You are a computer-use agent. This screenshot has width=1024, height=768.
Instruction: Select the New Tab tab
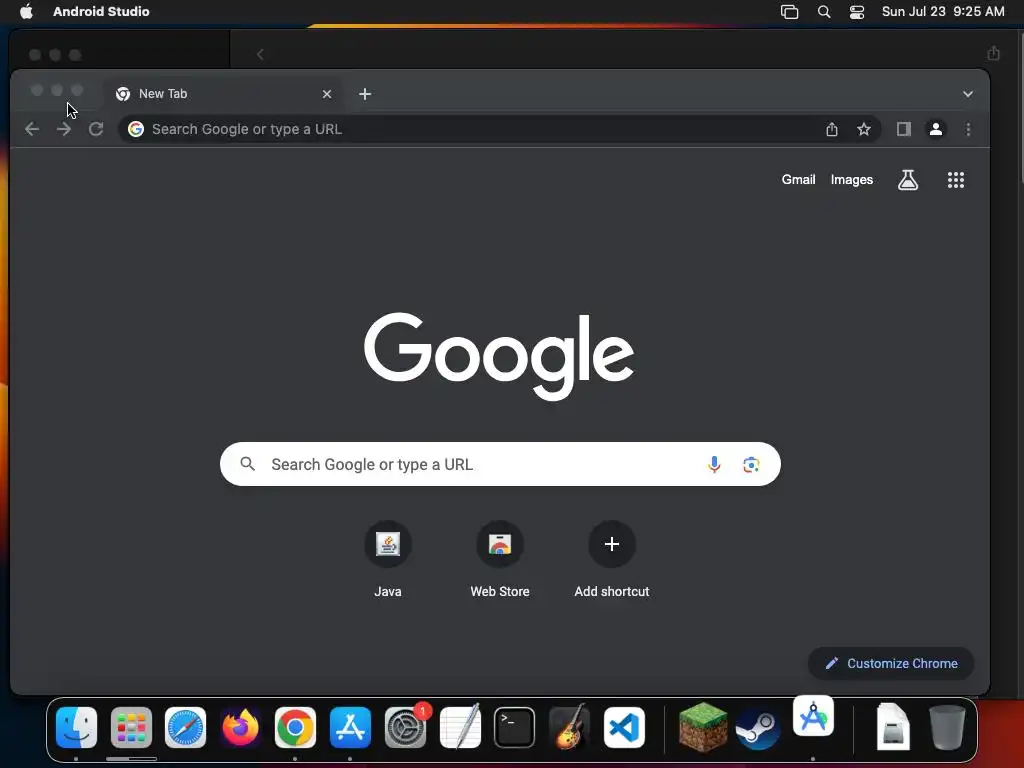(x=222, y=94)
